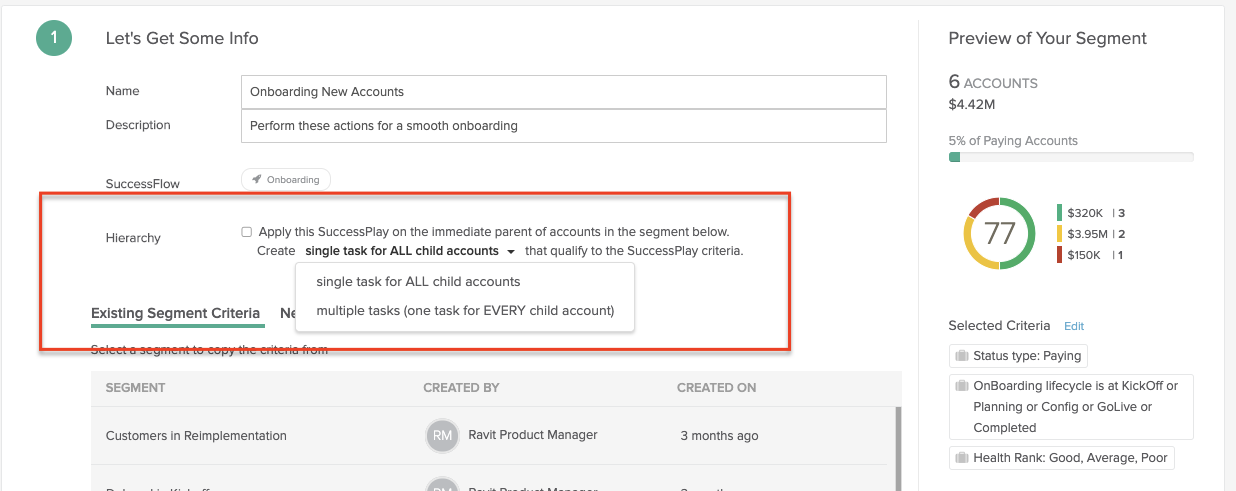1236x491 pixels.
Task: Focus the Name field with Onboarding New Accounts
Action: click(564, 91)
